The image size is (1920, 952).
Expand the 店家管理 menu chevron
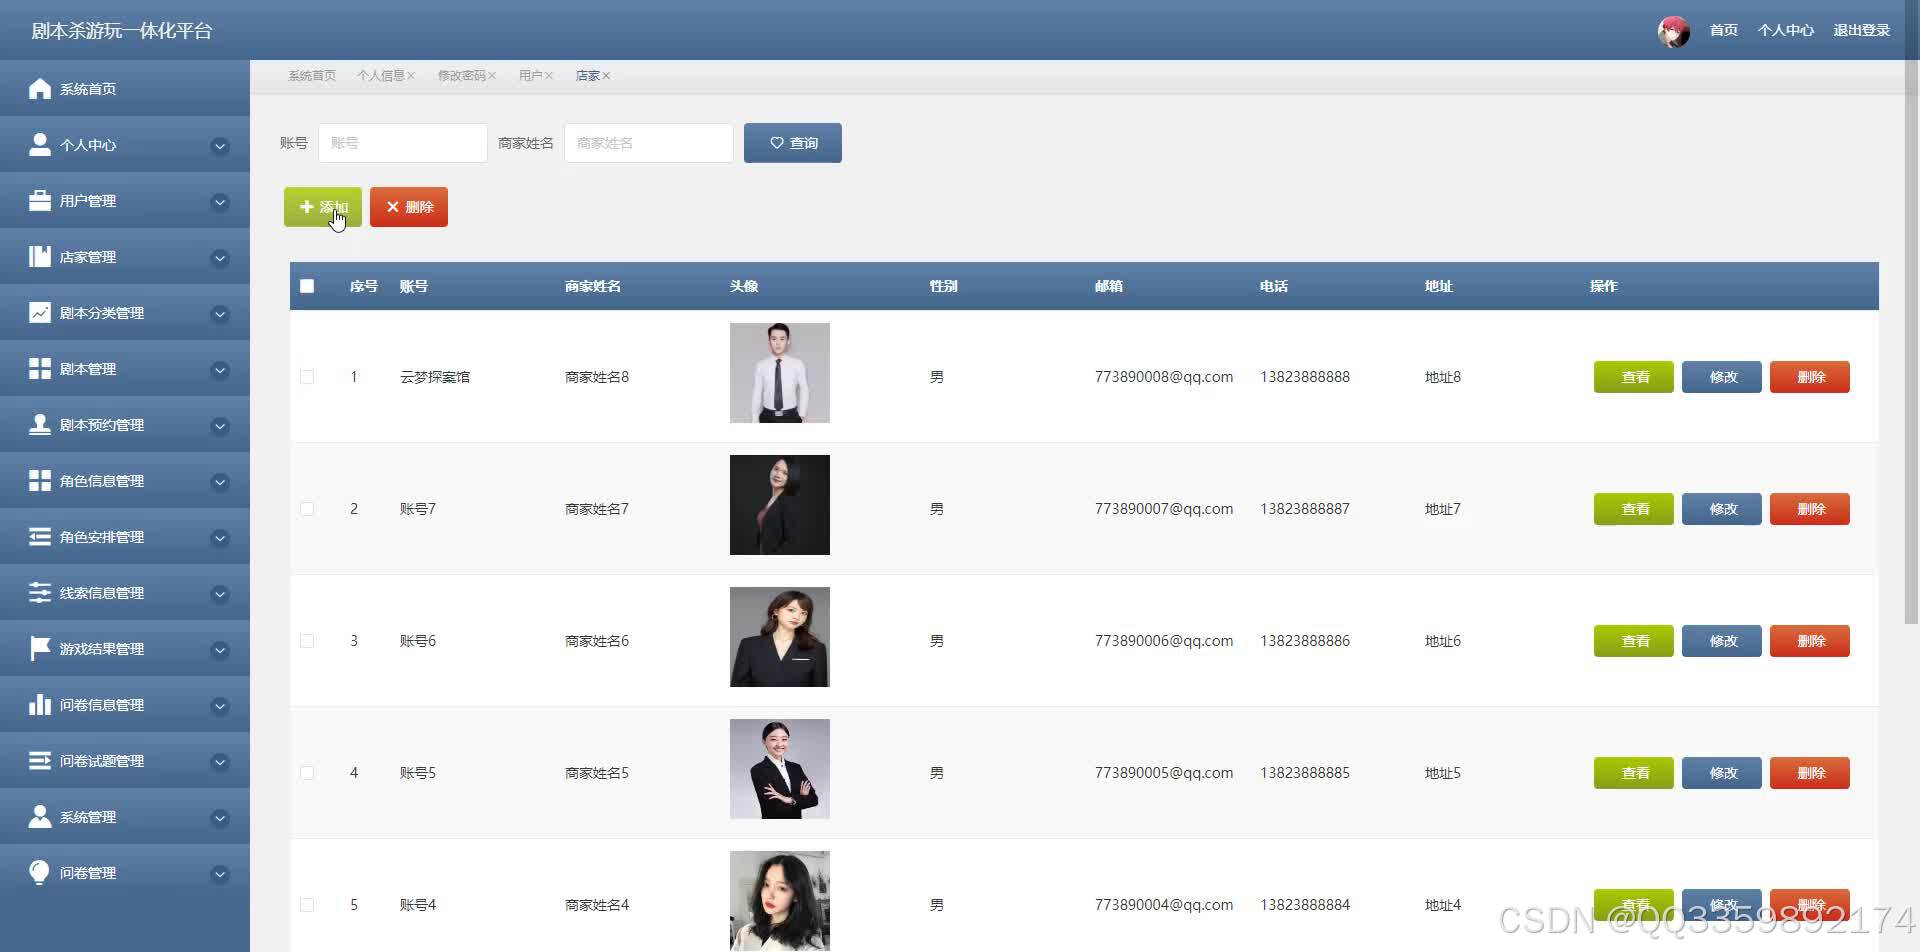click(220, 258)
